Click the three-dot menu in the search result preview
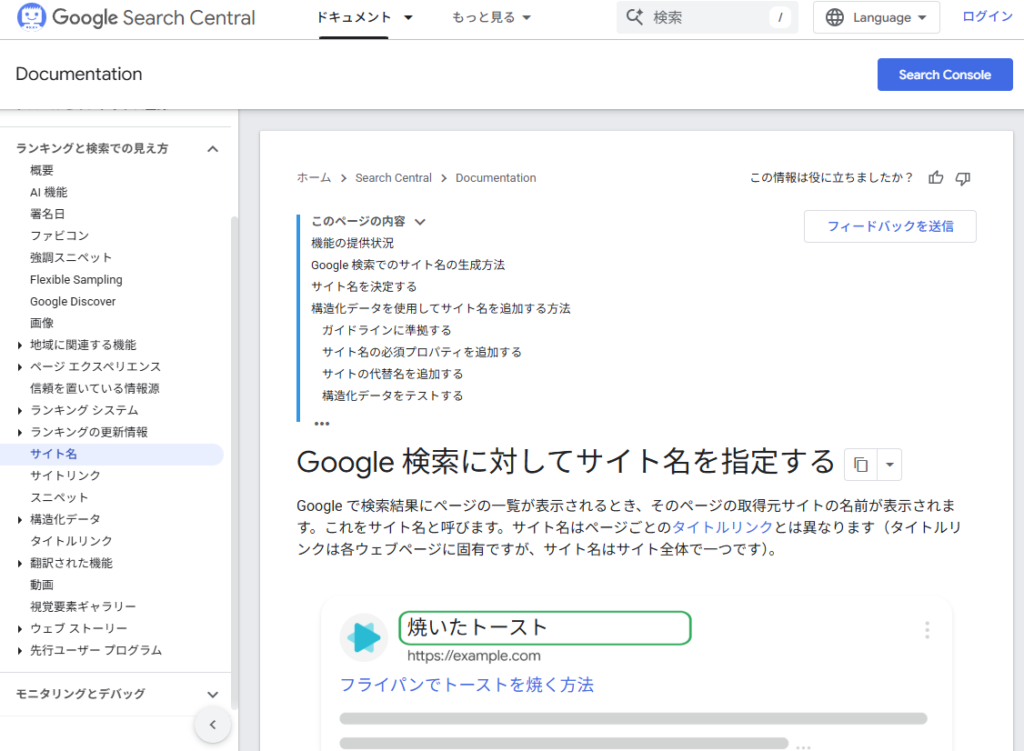The width and height of the screenshot is (1024, 751). point(927,630)
